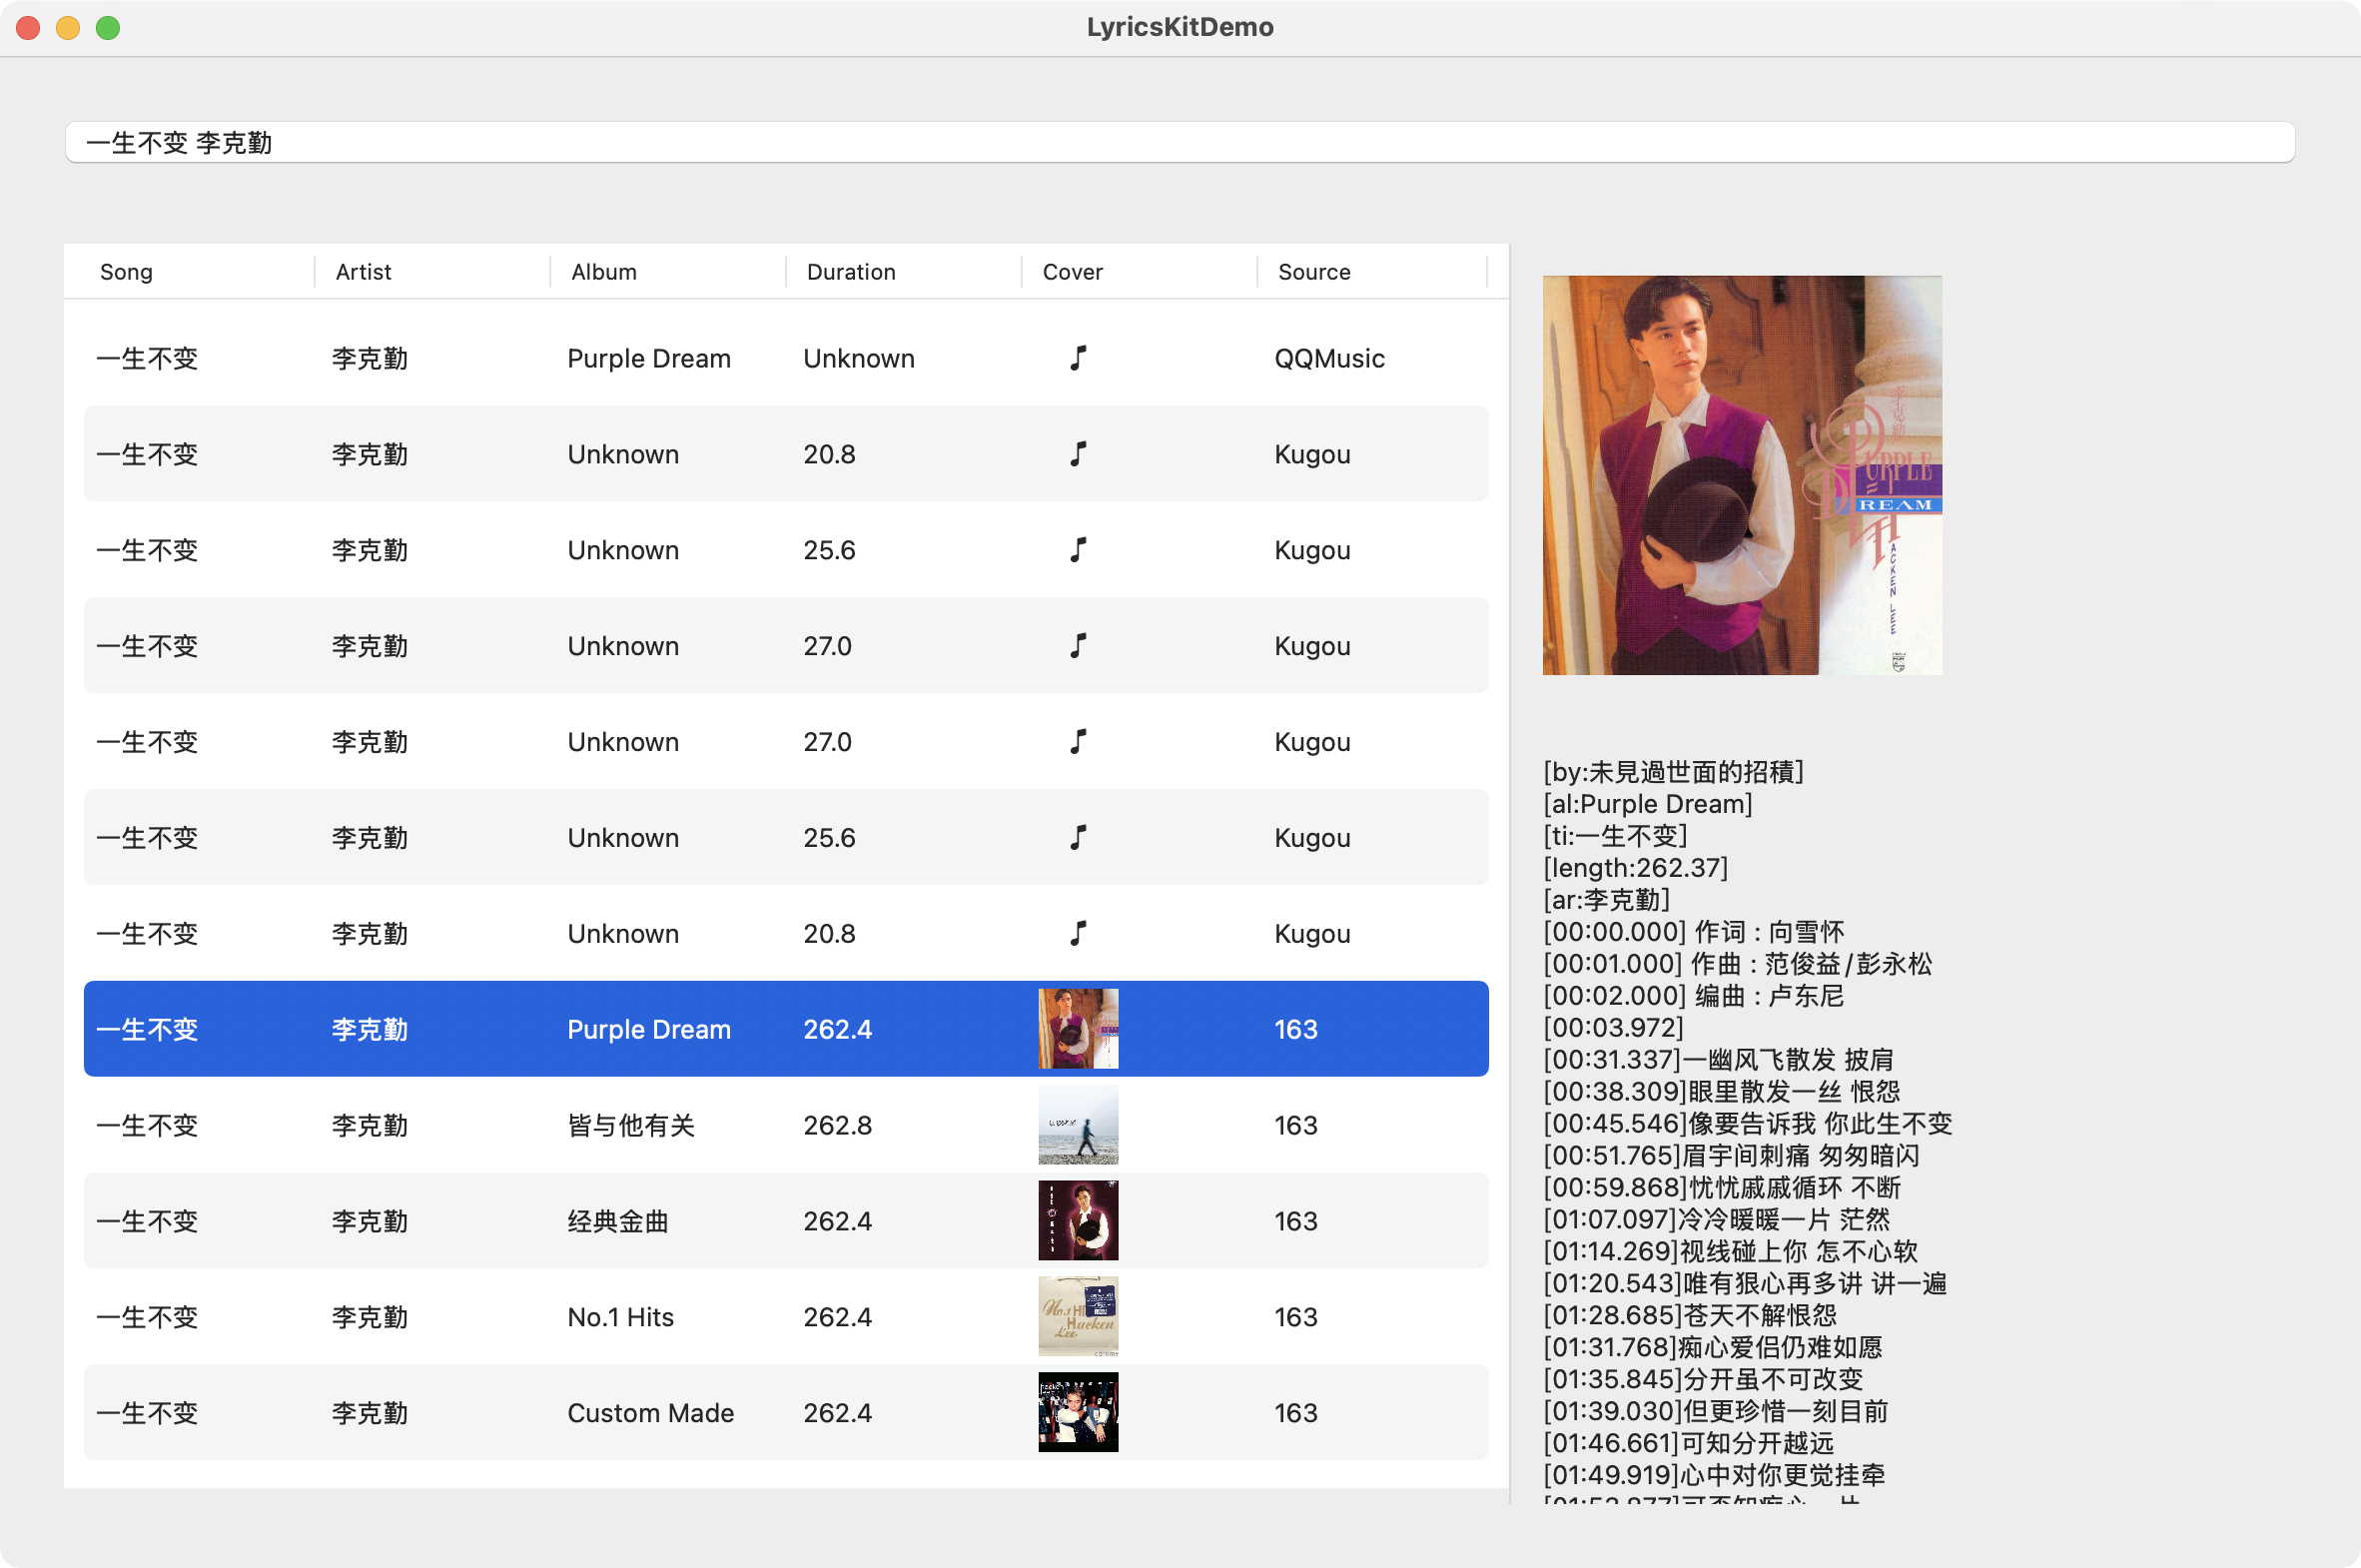Click the No.1 Hits album cover thumbnail
Screen dimensions: 2361x1568
point(1077,1317)
